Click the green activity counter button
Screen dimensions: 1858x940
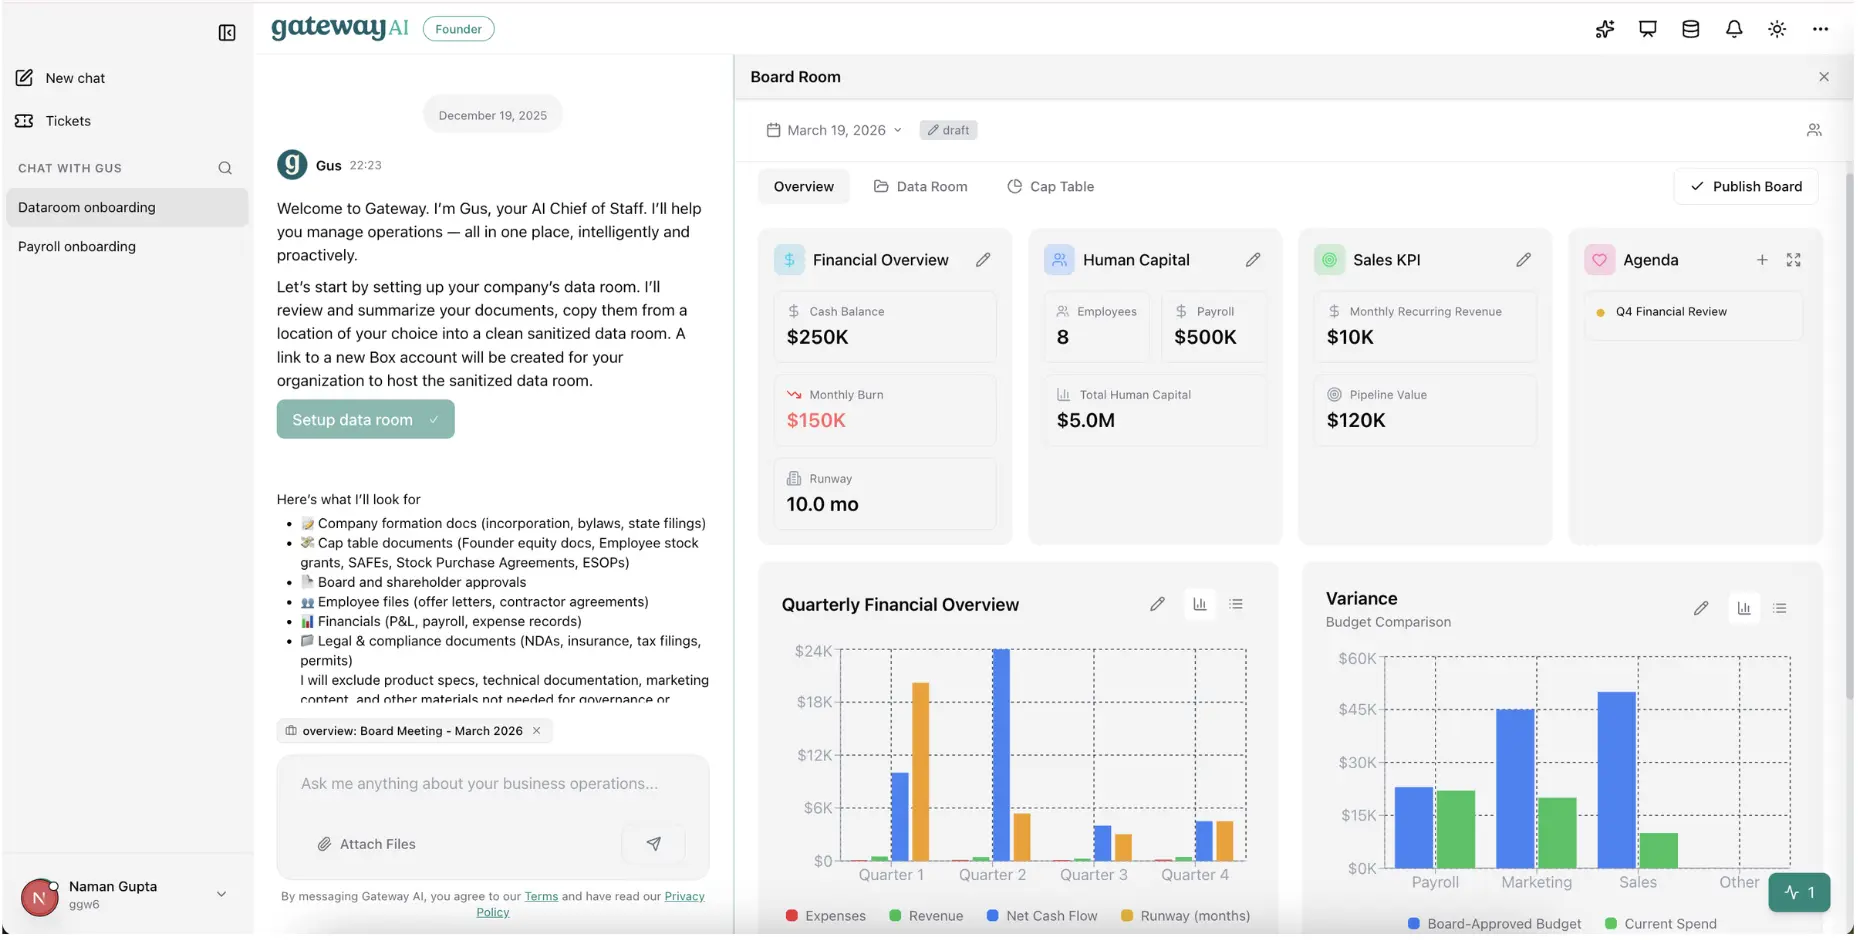point(1799,893)
